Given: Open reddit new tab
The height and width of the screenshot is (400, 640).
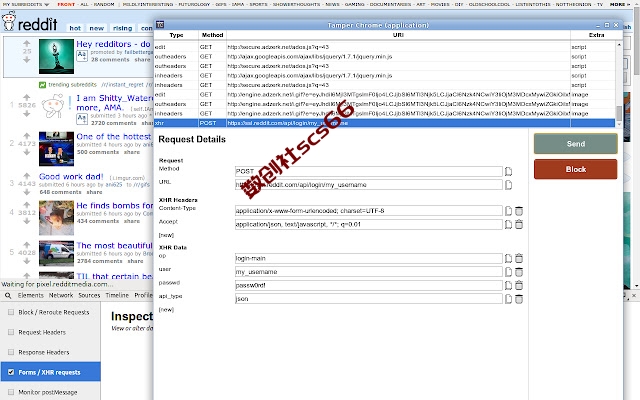Looking at the screenshot, I should click(x=97, y=28).
